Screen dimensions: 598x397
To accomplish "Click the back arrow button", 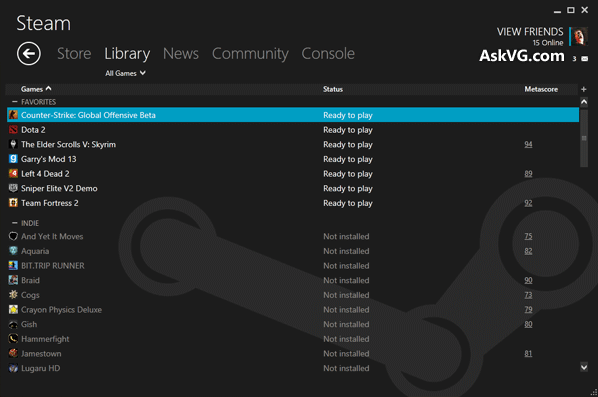I will coord(29,53).
